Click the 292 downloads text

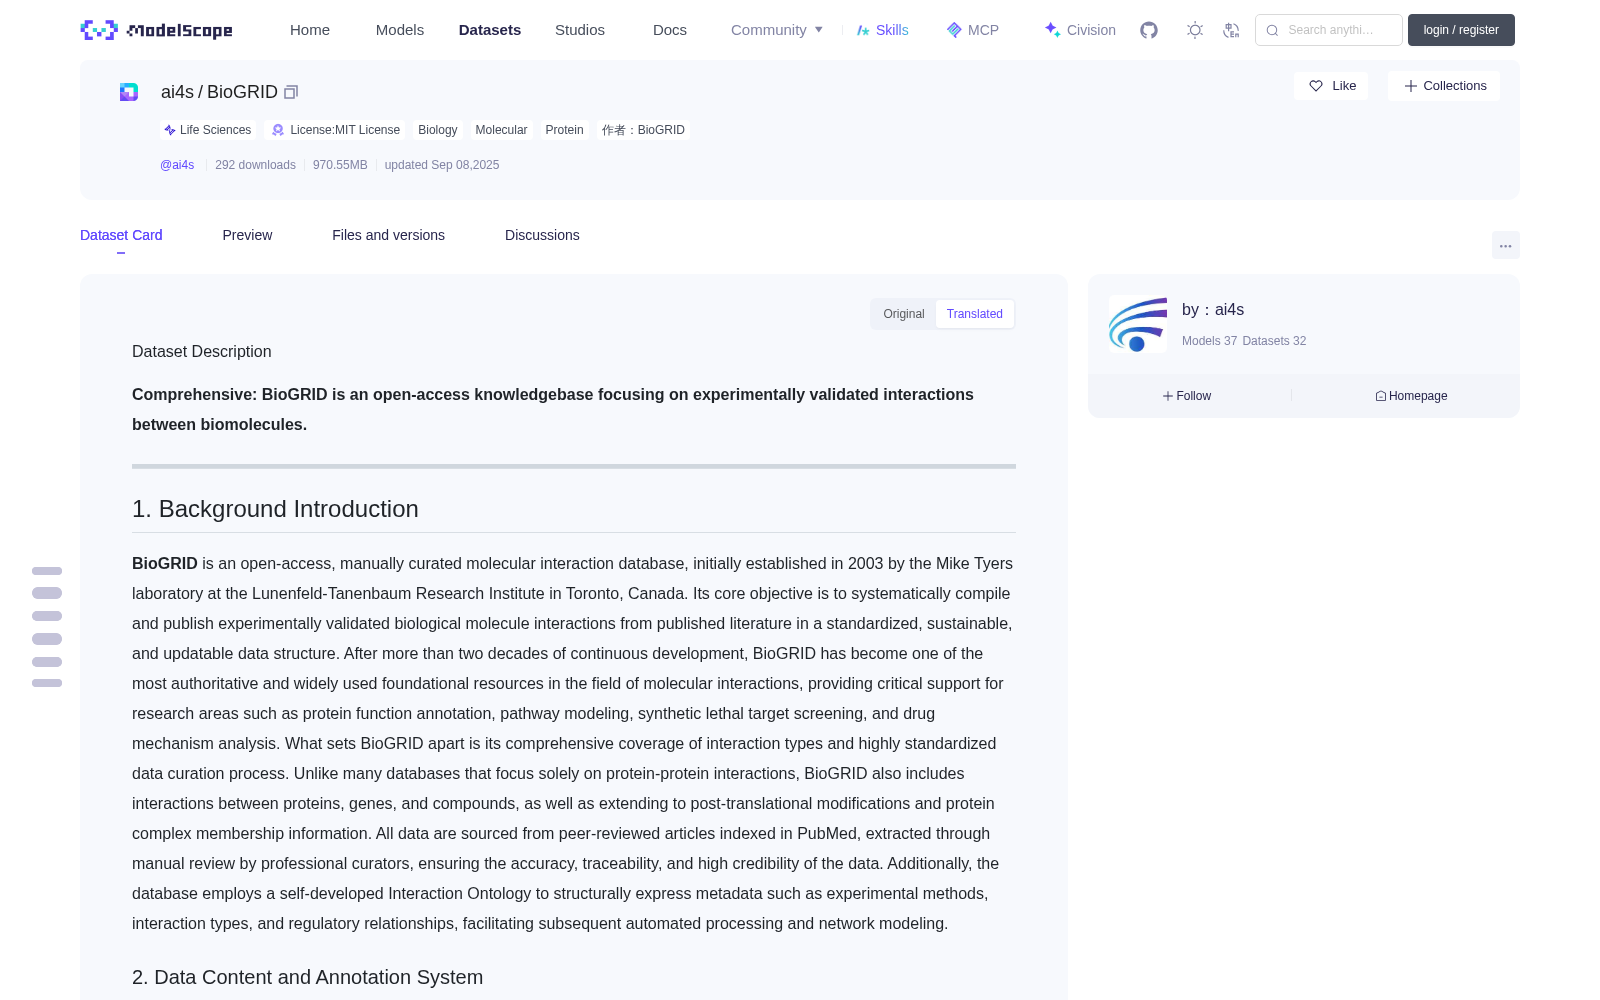(255, 165)
